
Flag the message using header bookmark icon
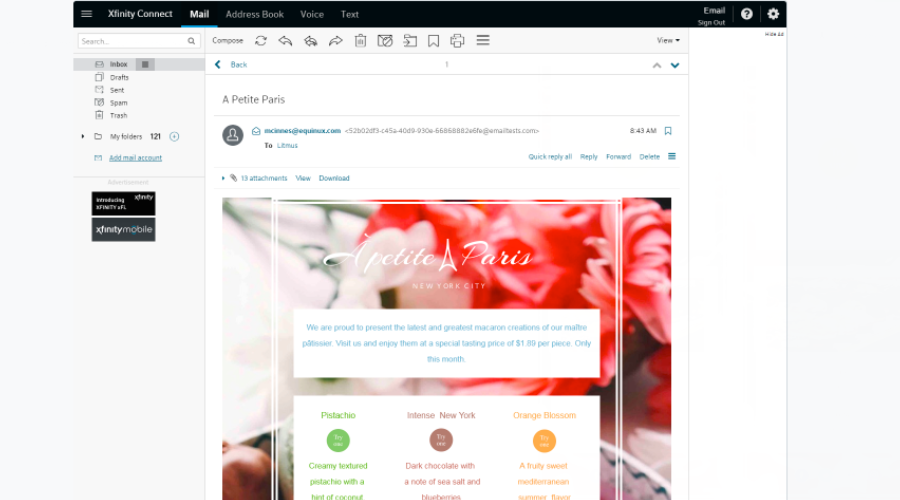point(668,131)
